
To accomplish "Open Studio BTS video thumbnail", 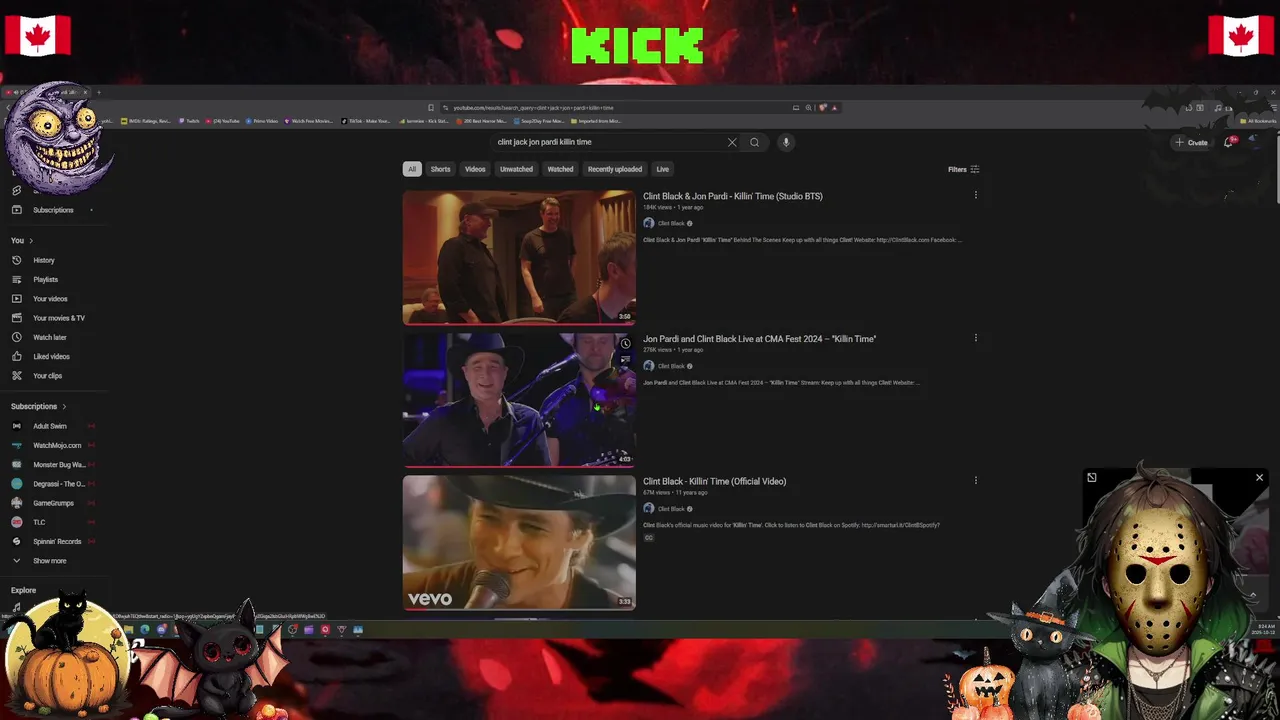I will (x=519, y=257).
